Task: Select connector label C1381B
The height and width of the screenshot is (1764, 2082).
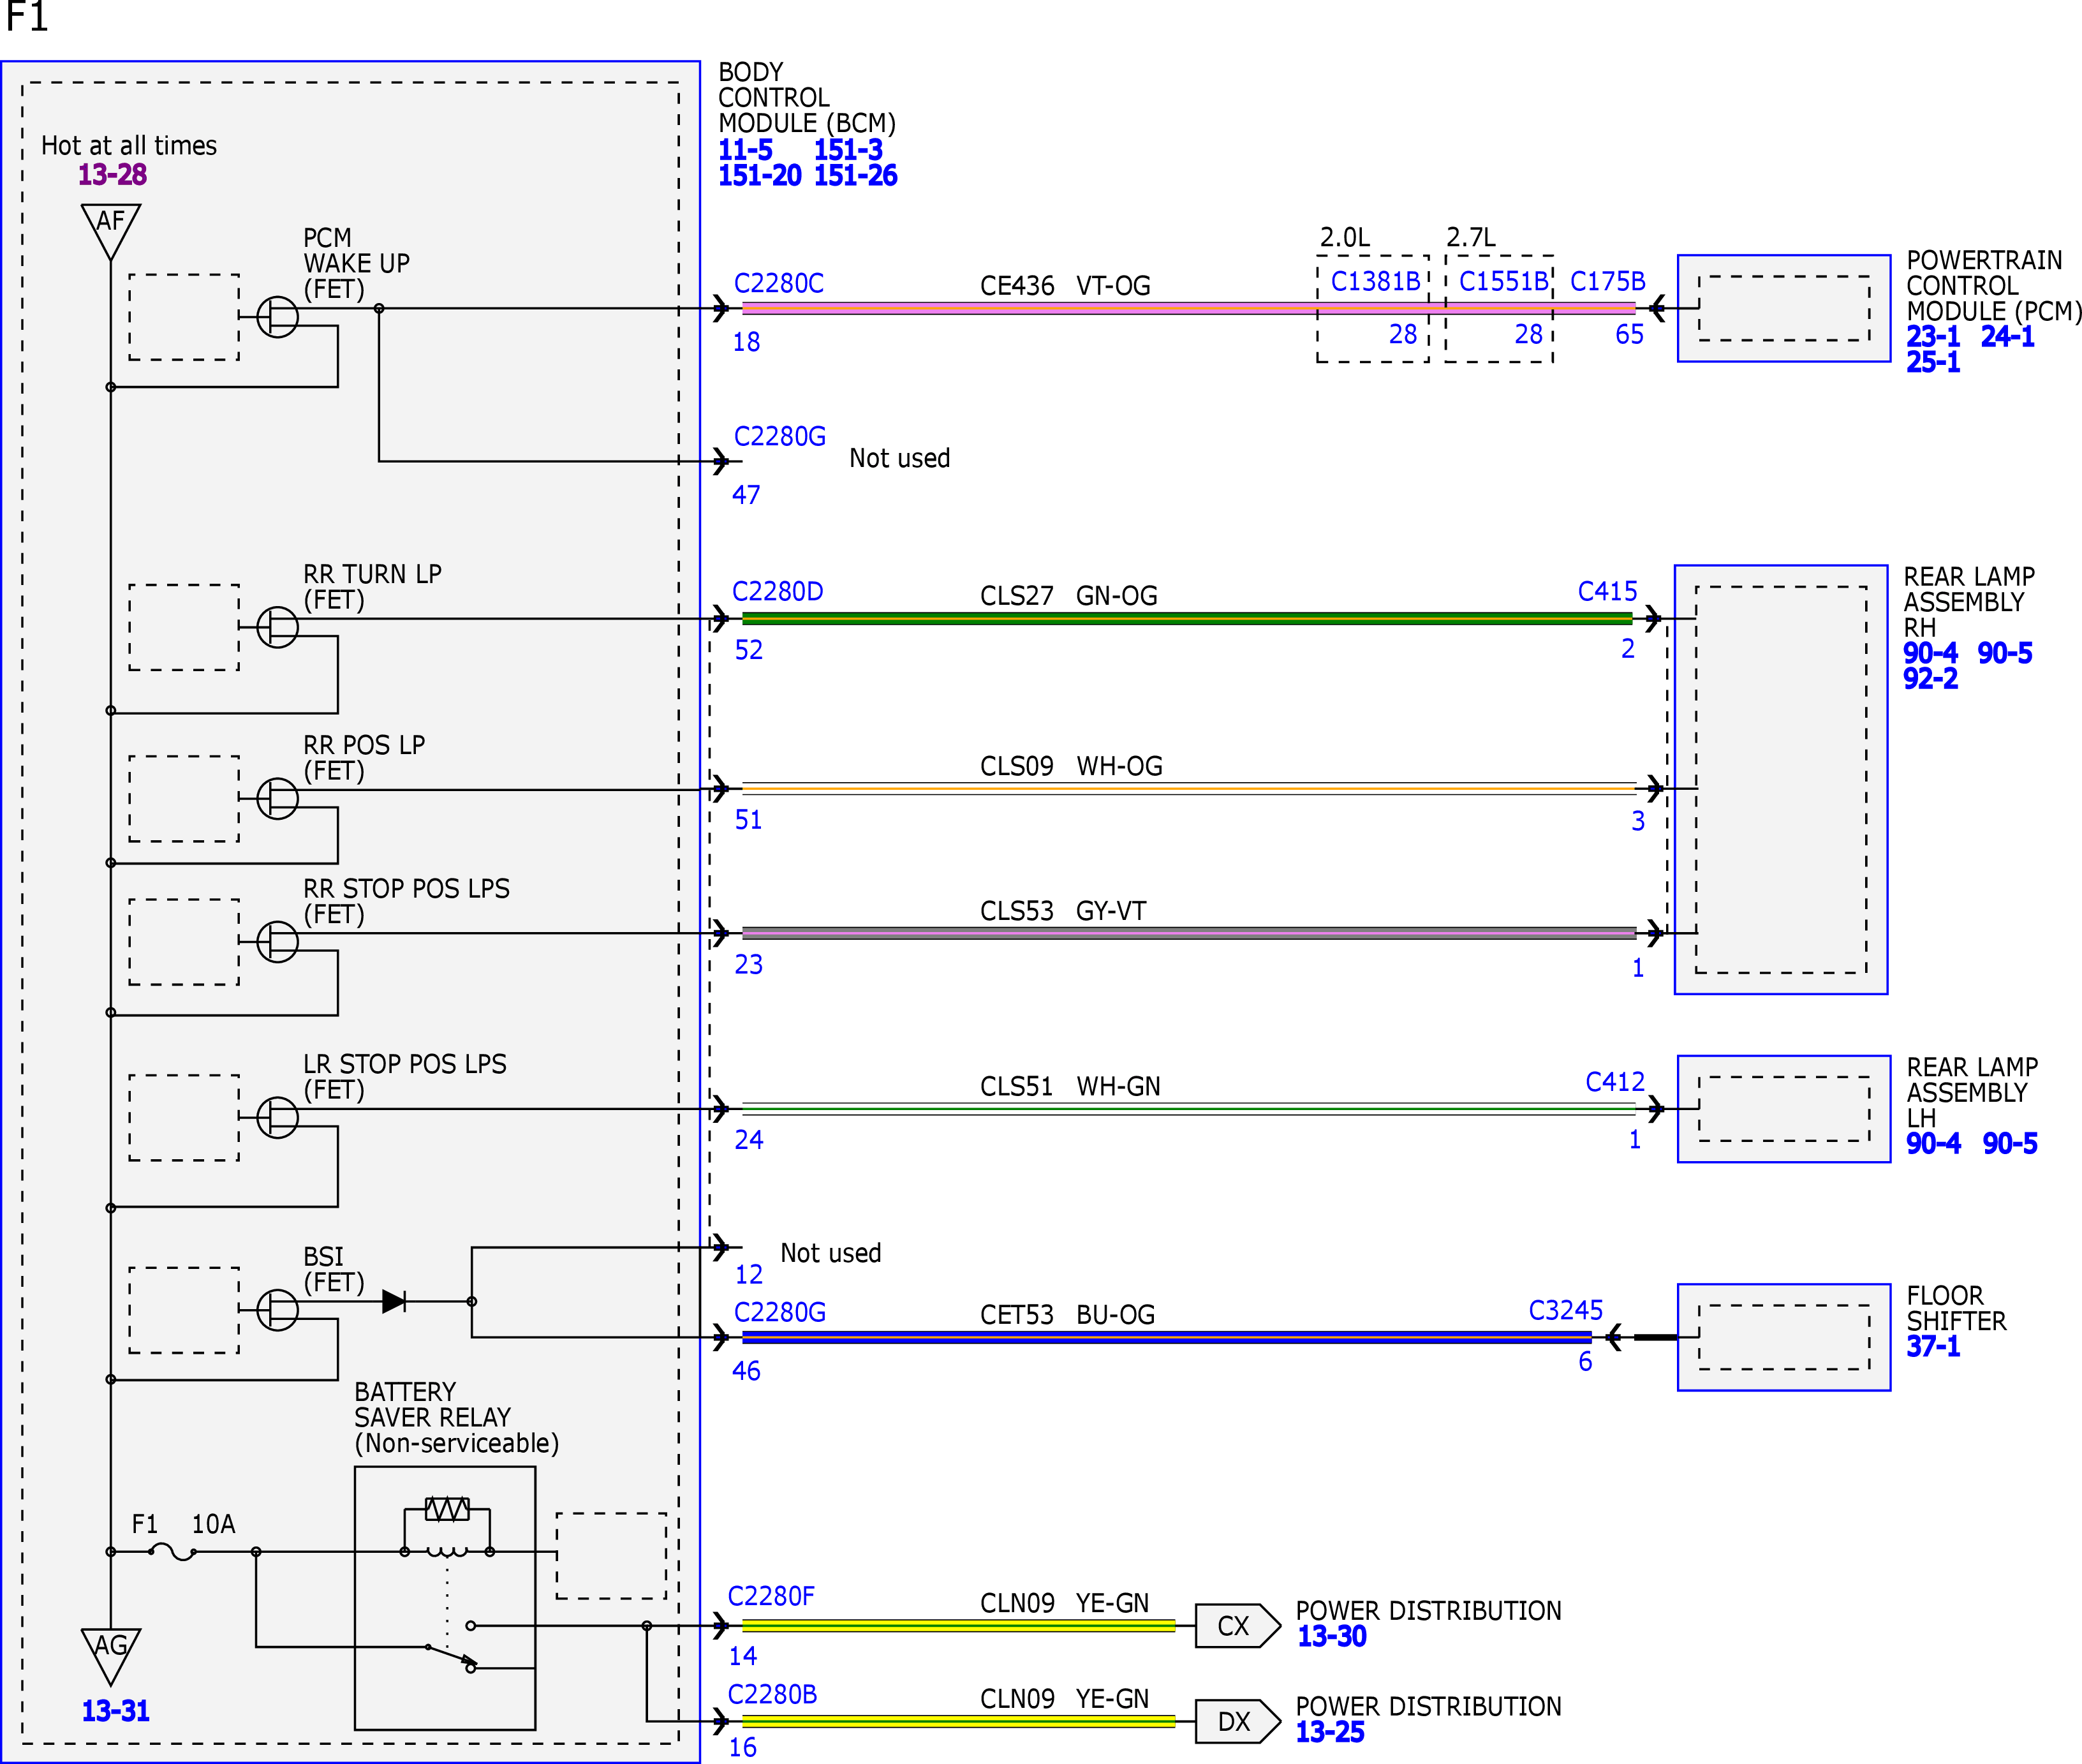Action: click(1375, 282)
